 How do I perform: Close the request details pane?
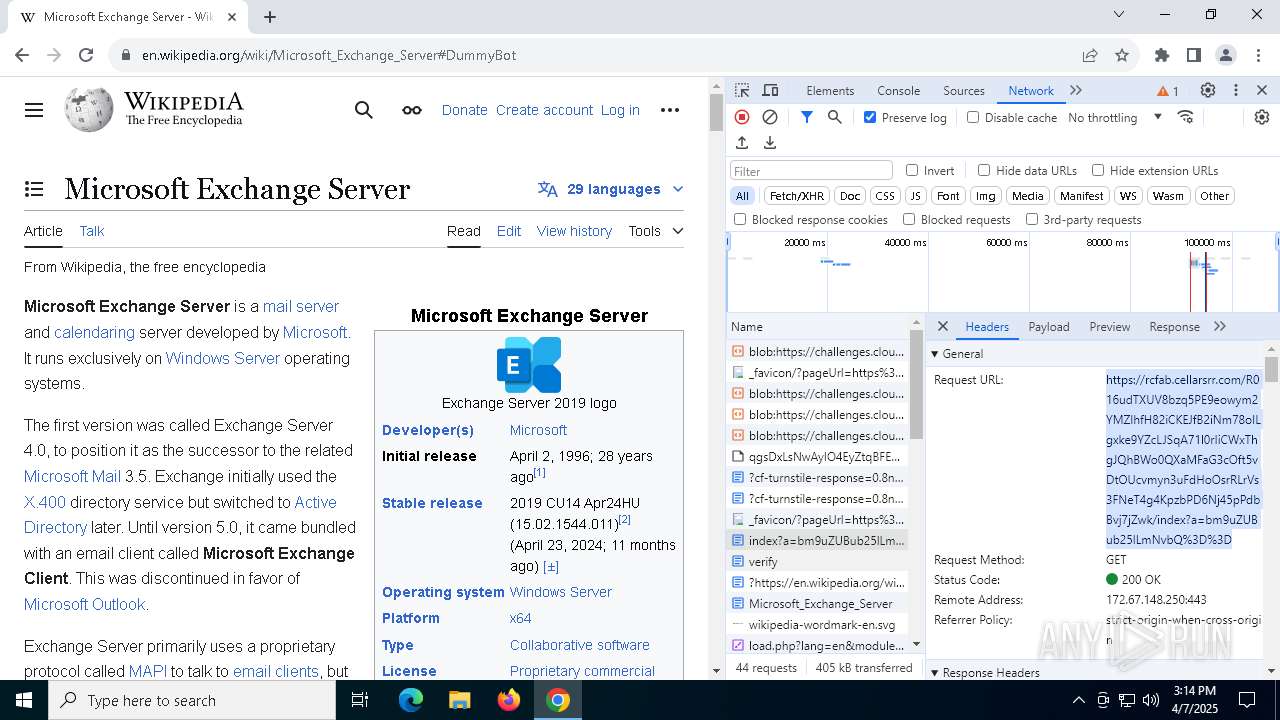point(943,326)
